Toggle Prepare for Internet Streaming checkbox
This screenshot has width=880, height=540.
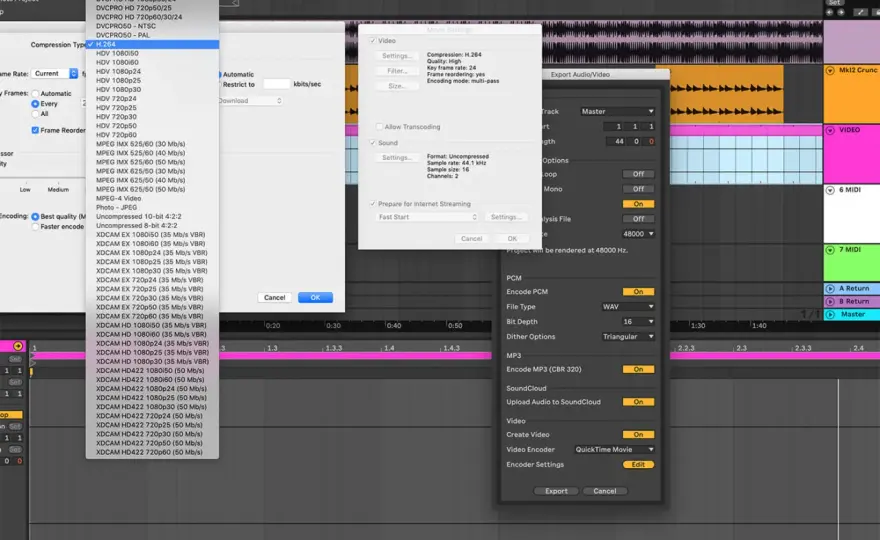(373, 204)
